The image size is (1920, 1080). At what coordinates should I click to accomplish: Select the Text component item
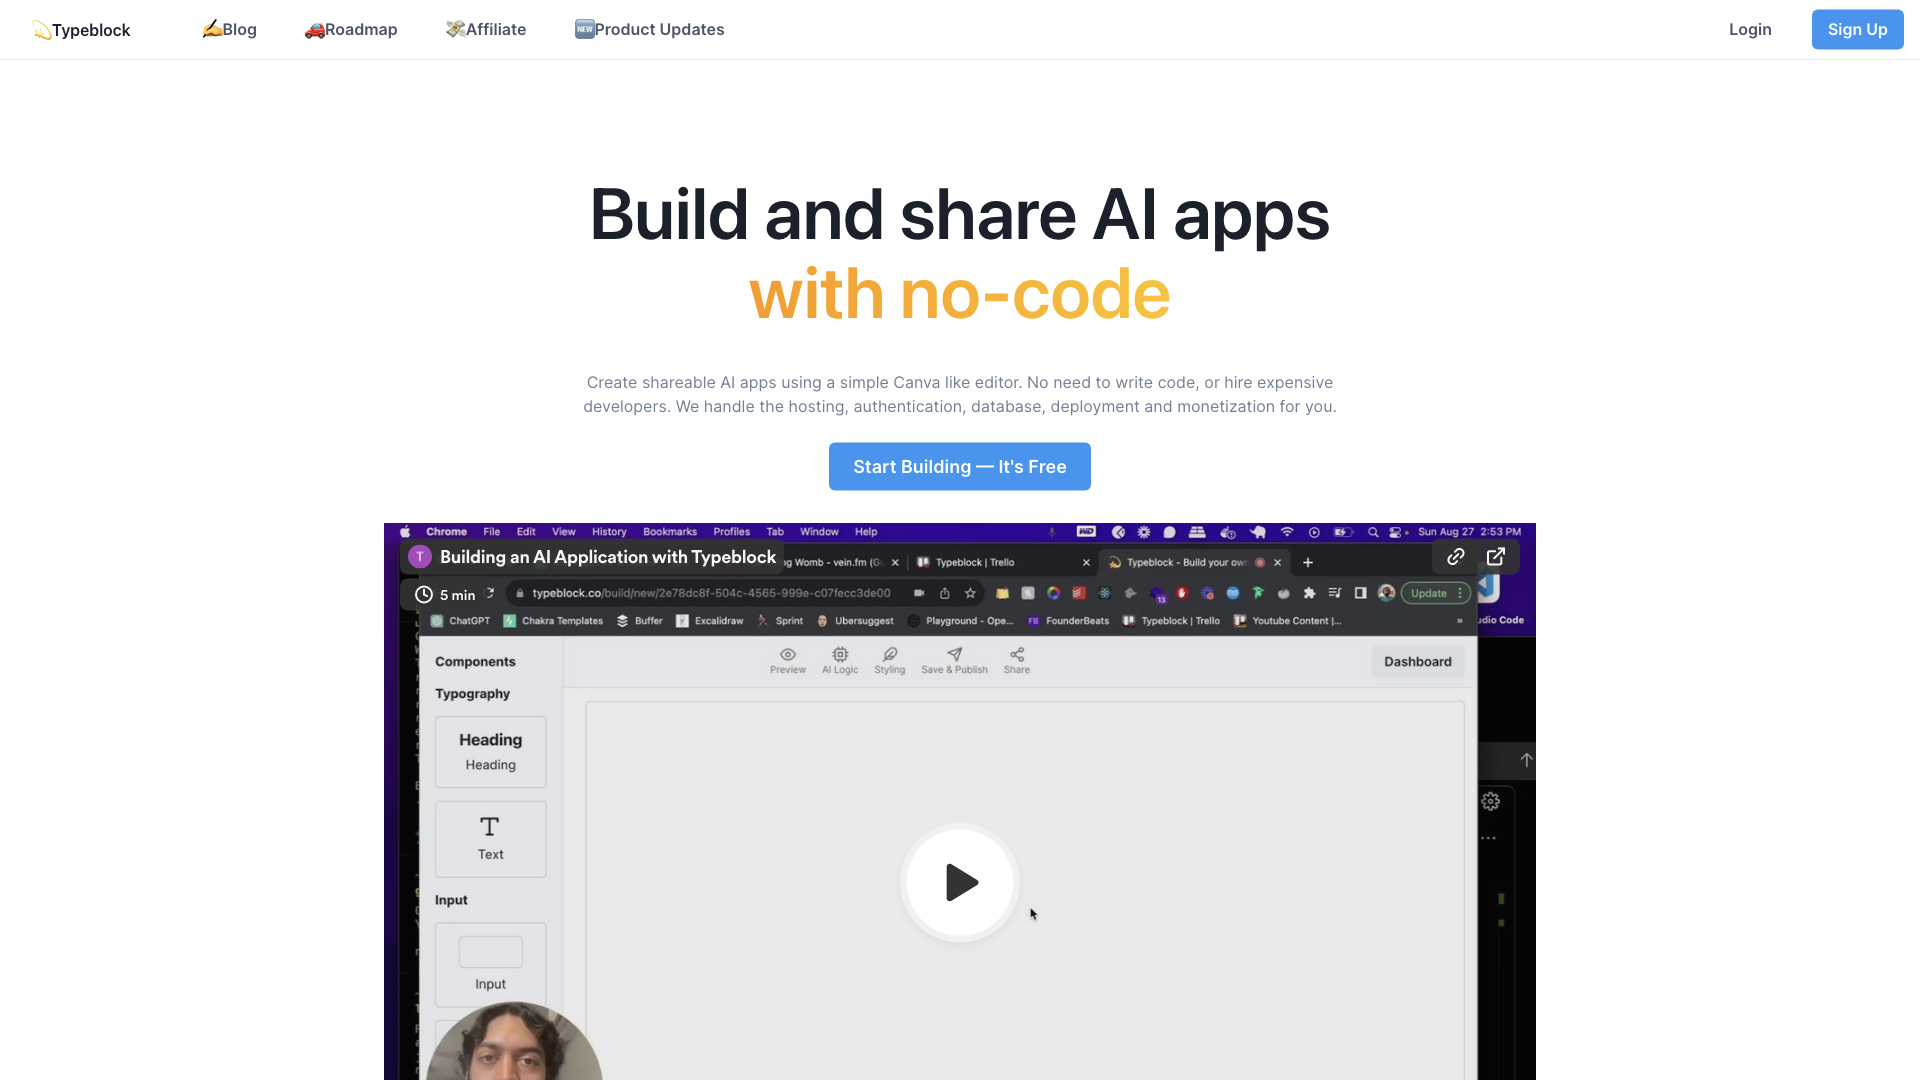pyautogui.click(x=491, y=836)
